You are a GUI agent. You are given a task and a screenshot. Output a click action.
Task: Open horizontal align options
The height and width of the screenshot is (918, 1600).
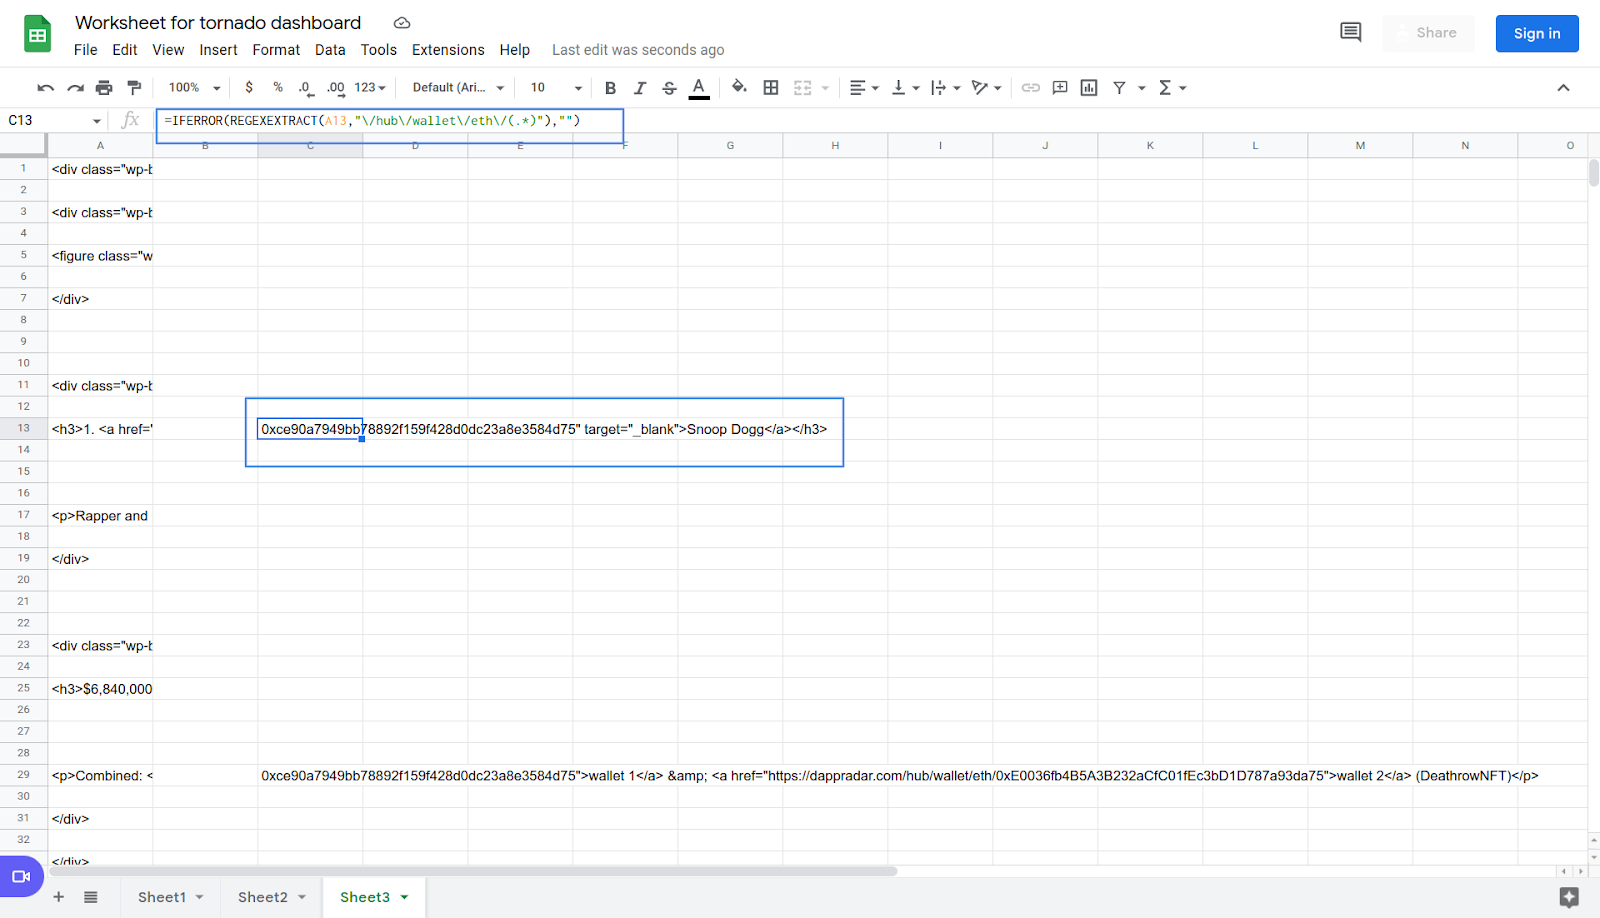864,88
